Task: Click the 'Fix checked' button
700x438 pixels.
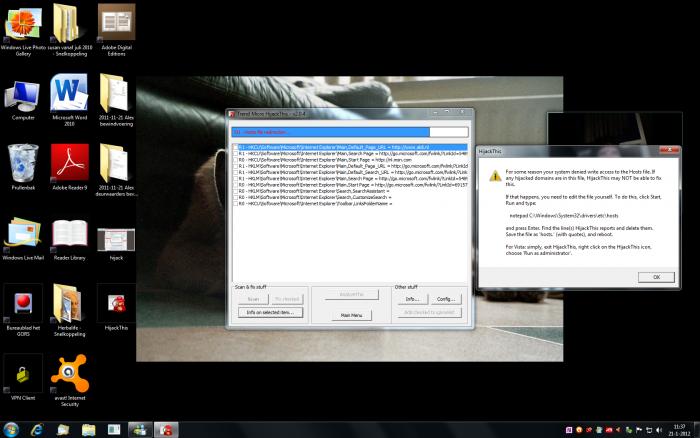Action: coord(287,299)
